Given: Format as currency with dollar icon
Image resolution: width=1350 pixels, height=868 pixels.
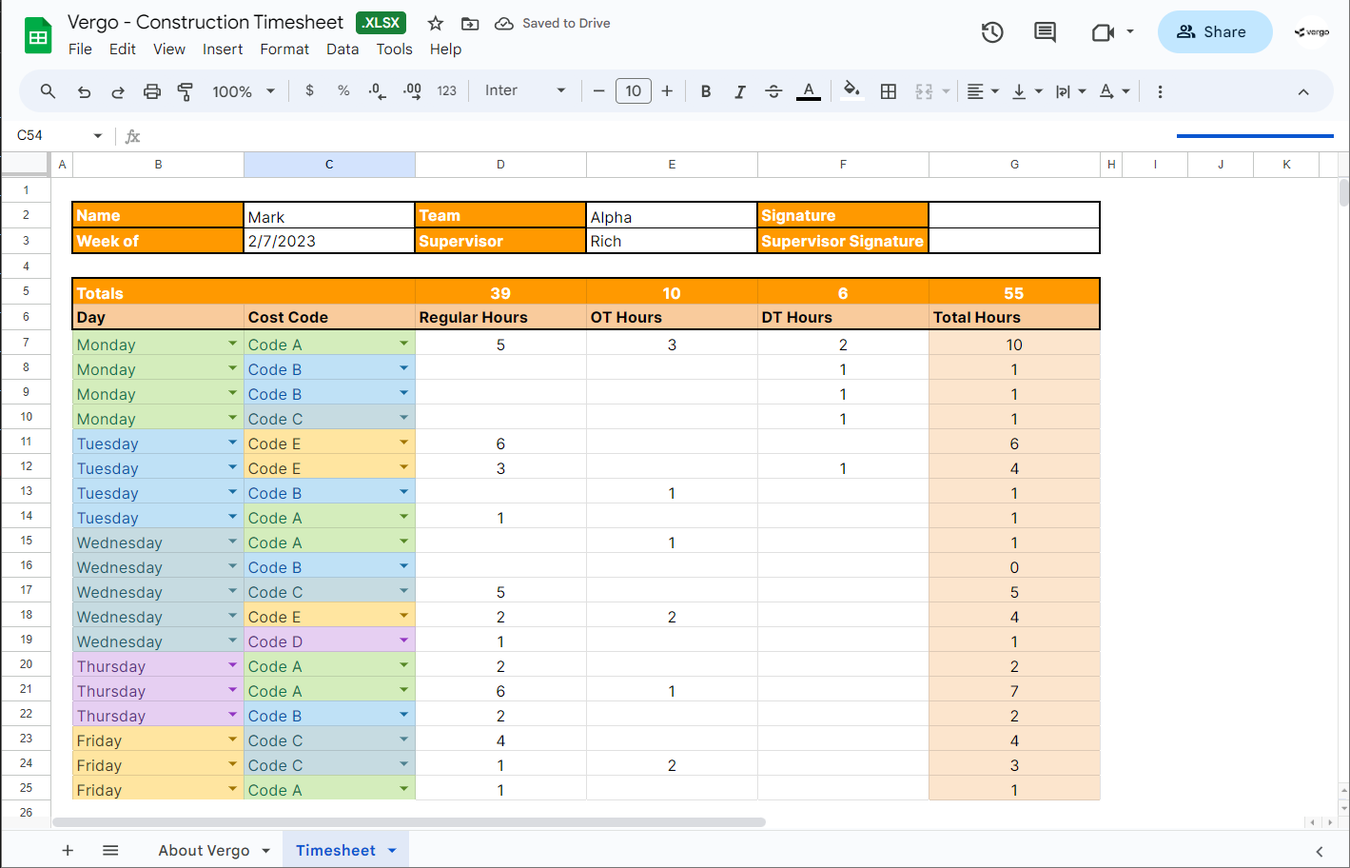Looking at the screenshot, I should pyautogui.click(x=310, y=91).
